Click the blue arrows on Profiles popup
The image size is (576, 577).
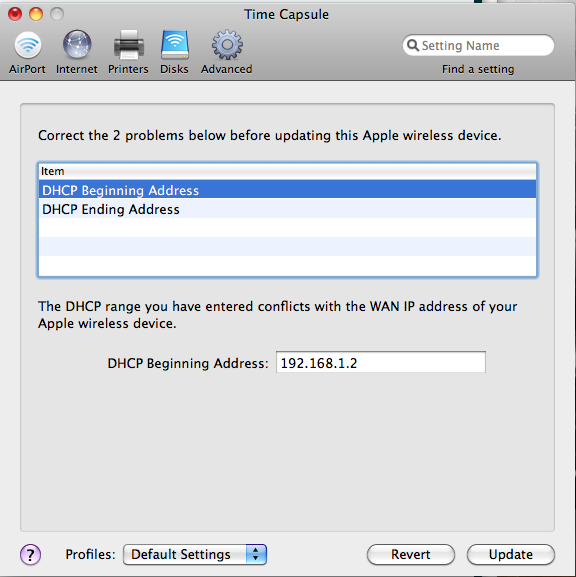coord(256,554)
